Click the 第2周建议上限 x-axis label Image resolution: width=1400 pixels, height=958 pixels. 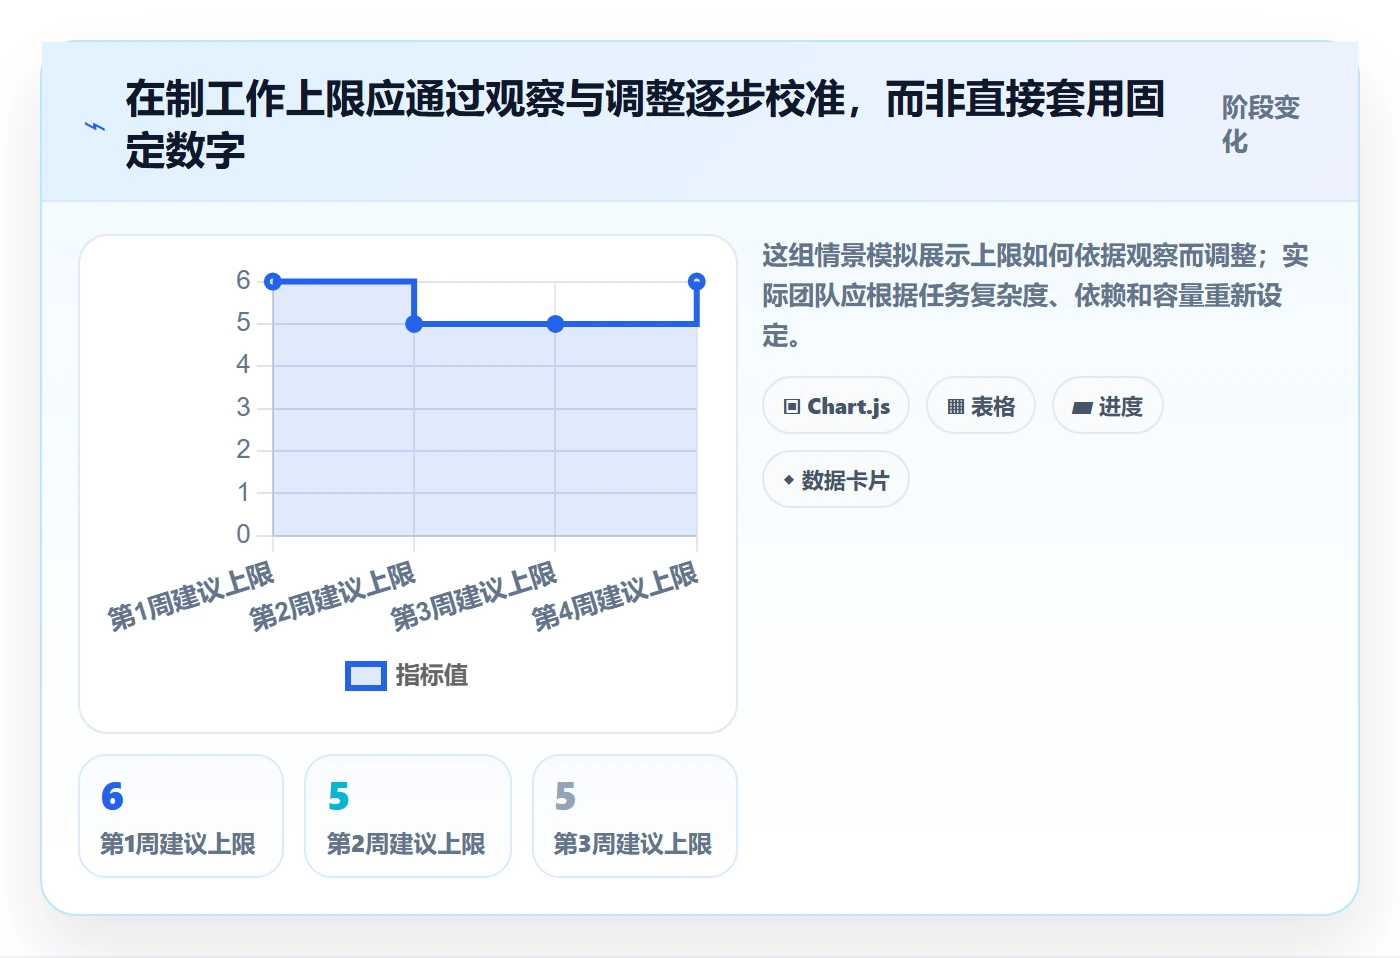coord(333,597)
